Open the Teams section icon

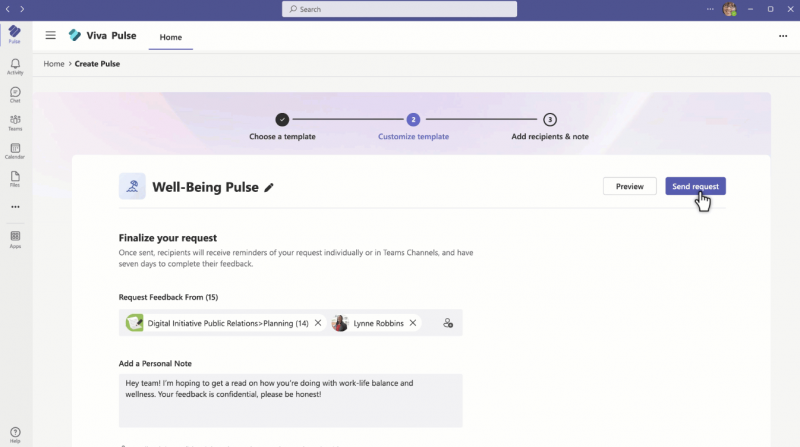pos(15,122)
